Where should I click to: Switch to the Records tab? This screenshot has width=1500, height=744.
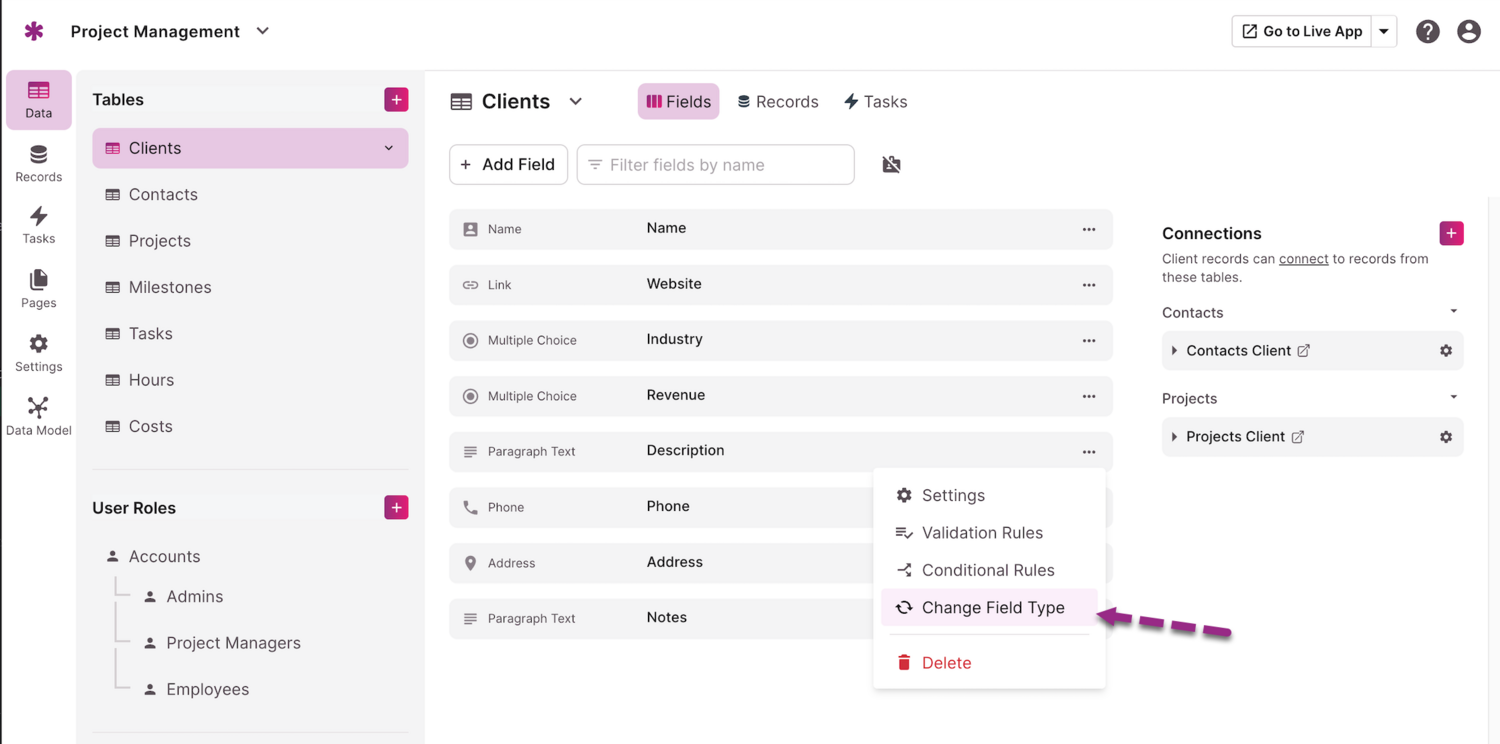click(777, 102)
